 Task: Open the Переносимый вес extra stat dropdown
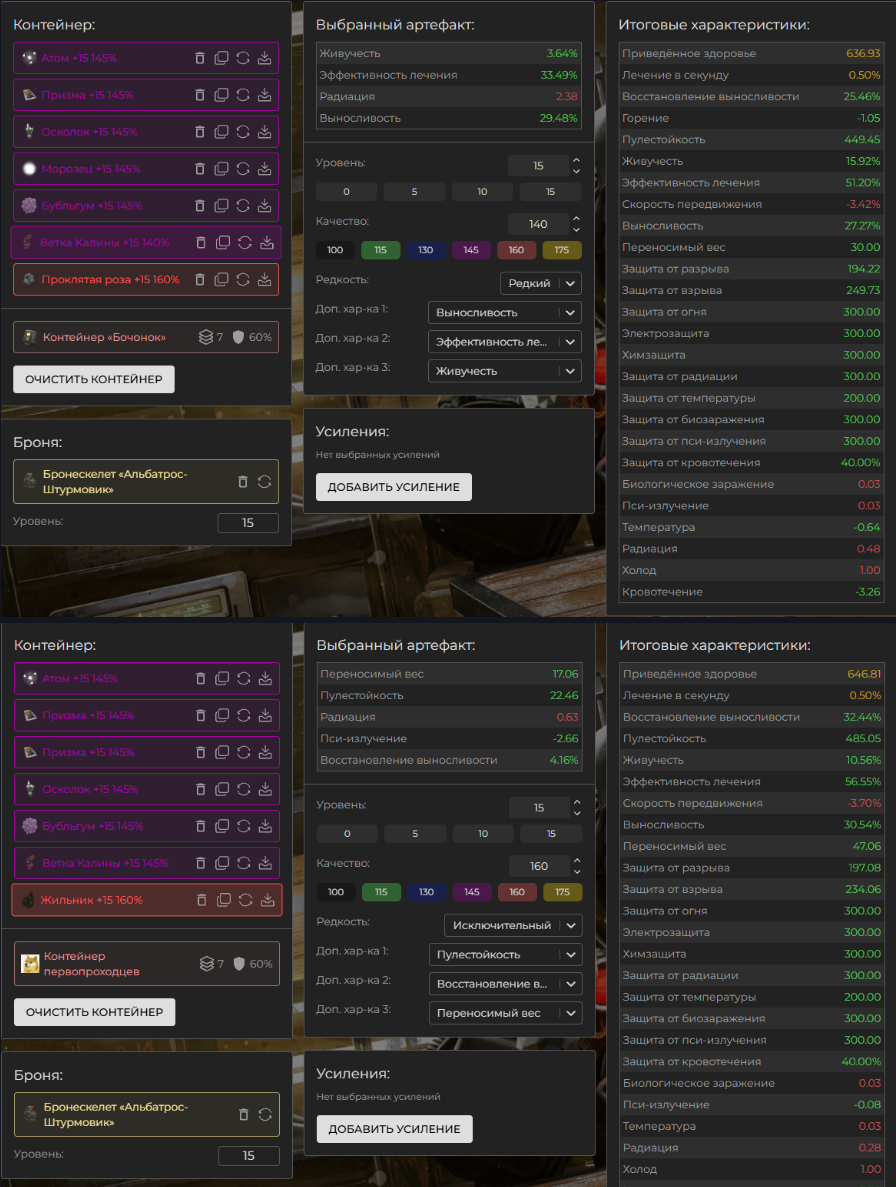click(x=506, y=1013)
